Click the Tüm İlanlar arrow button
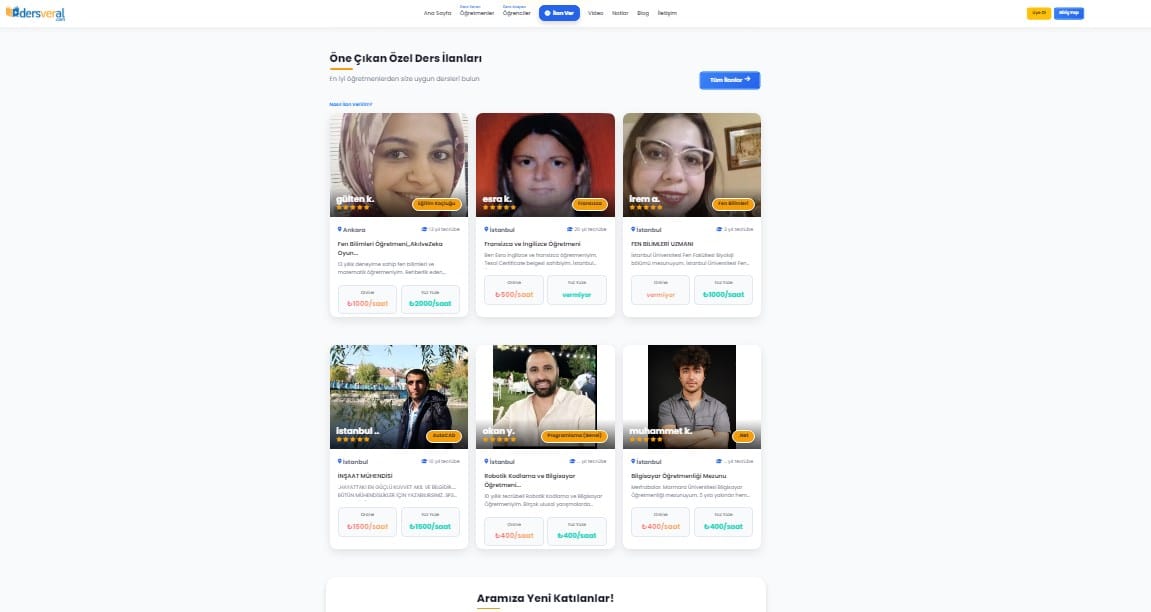The height and width of the screenshot is (612, 1151). 730,80
